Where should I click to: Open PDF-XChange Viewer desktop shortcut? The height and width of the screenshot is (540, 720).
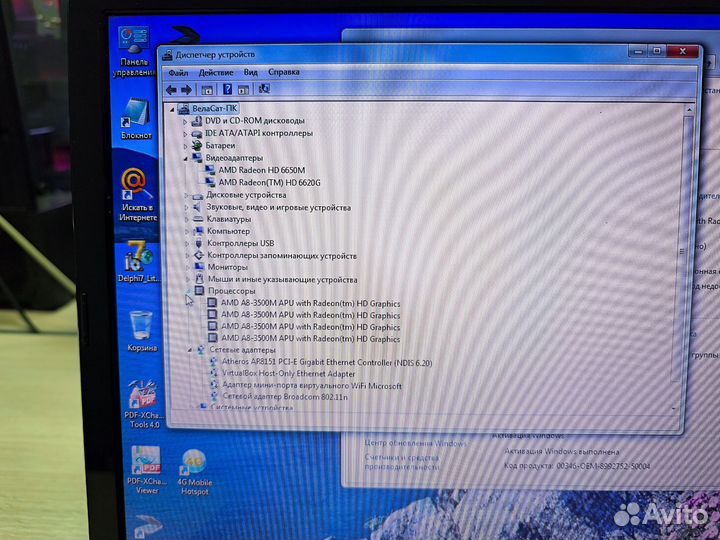[x=146, y=470]
